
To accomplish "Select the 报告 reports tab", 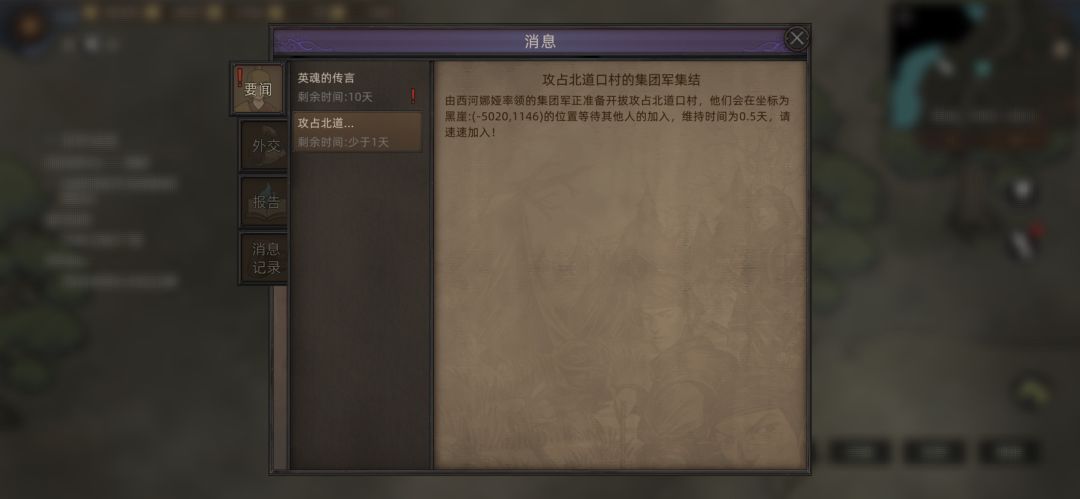I will coord(265,202).
